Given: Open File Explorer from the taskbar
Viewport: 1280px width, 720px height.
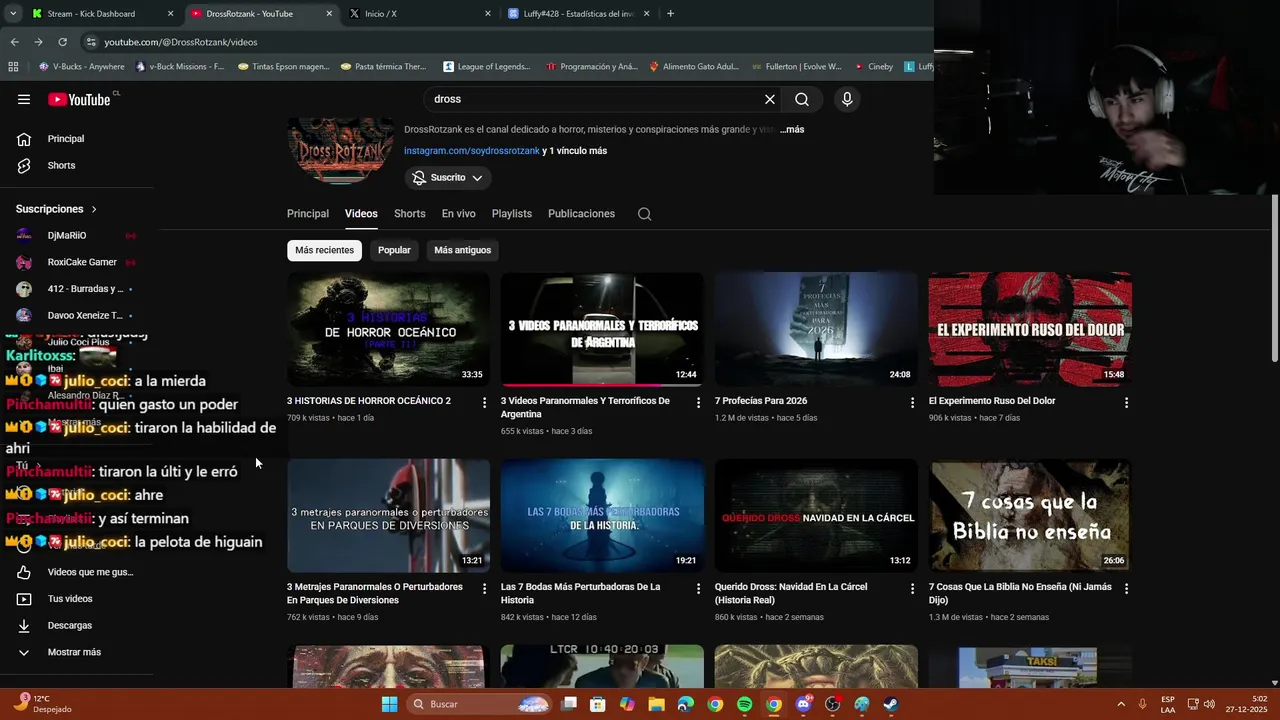Looking at the screenshot, I should pyautogui.click(x=656, y=704).
